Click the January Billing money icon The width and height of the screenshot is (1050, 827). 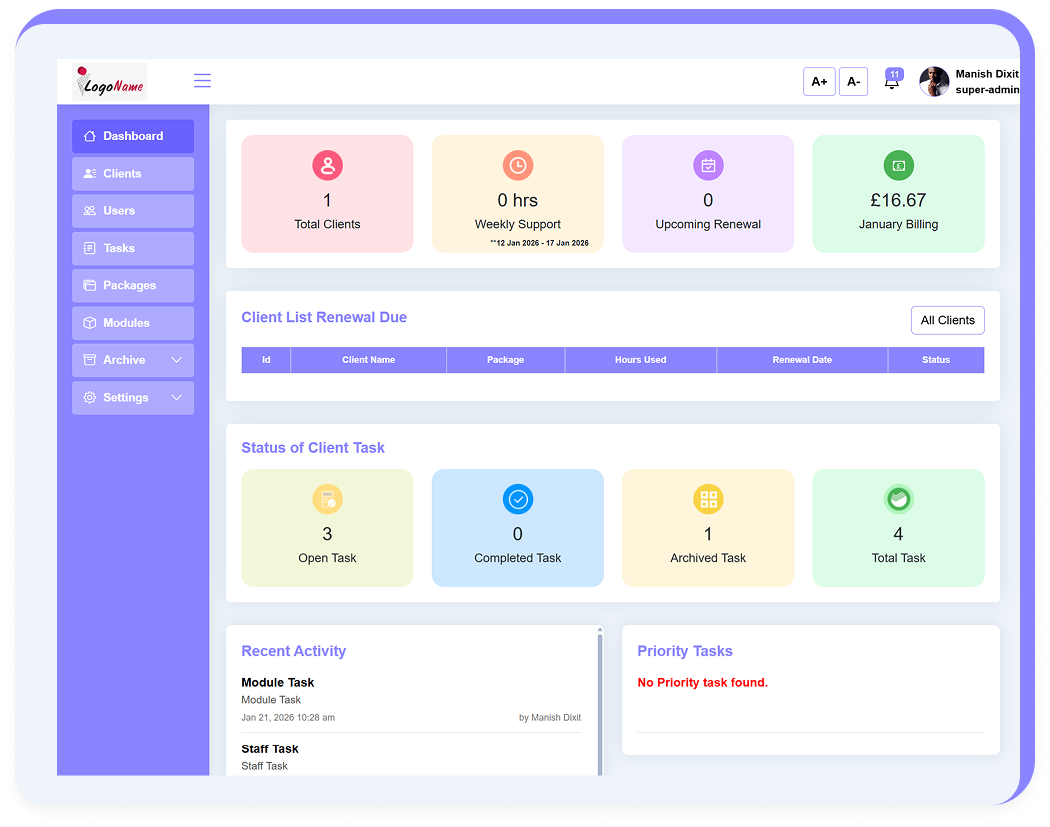coord(898,165)
